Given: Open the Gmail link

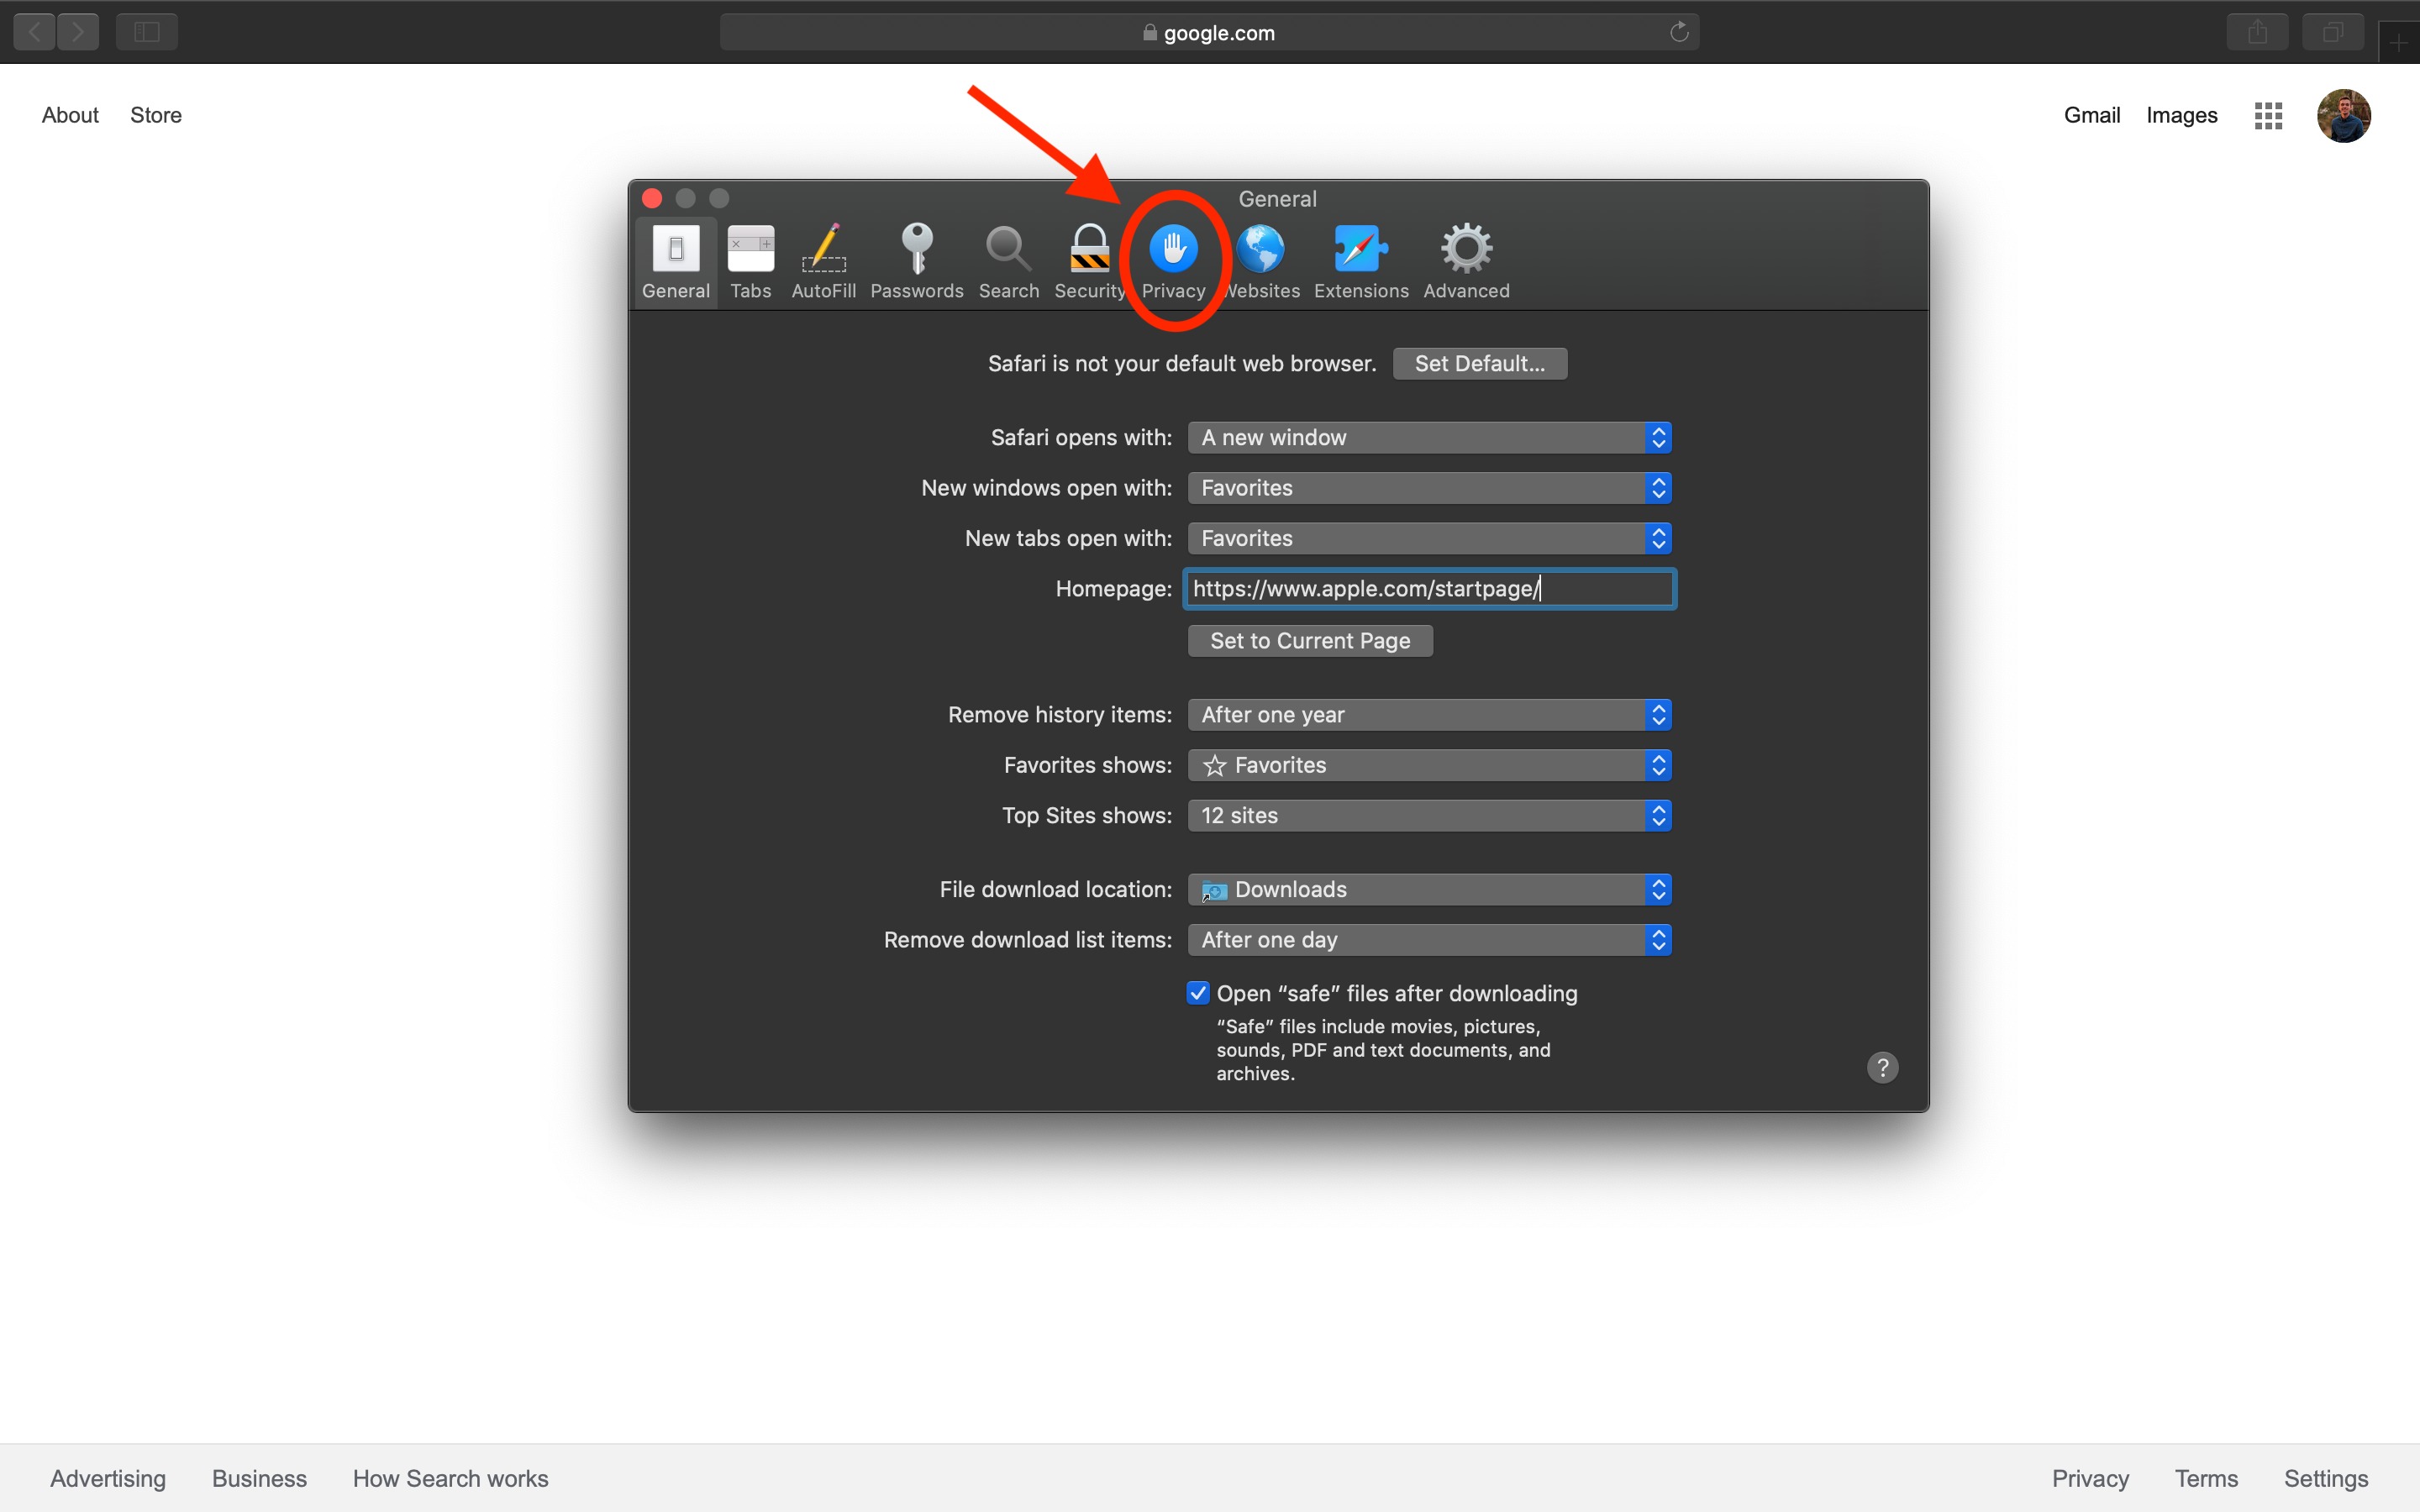Looking at the screenshot, I should pyautogui.click(x=2091, y=116).
